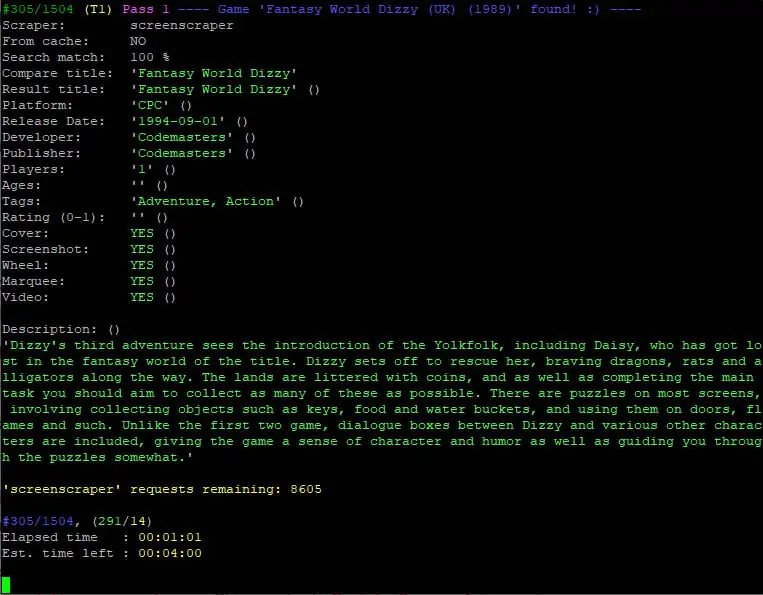Click the 'Adventure, Action' tags value
The image size is (763, 595).
tap(205, 201)
